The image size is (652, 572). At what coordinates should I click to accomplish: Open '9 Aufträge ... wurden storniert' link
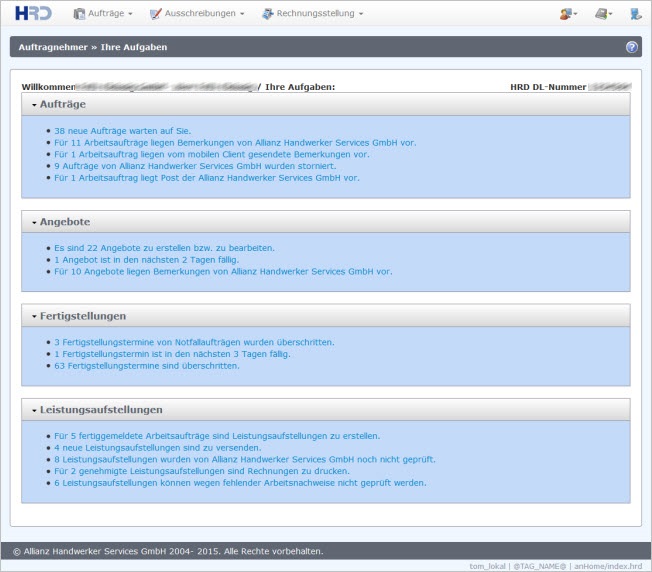195,166
